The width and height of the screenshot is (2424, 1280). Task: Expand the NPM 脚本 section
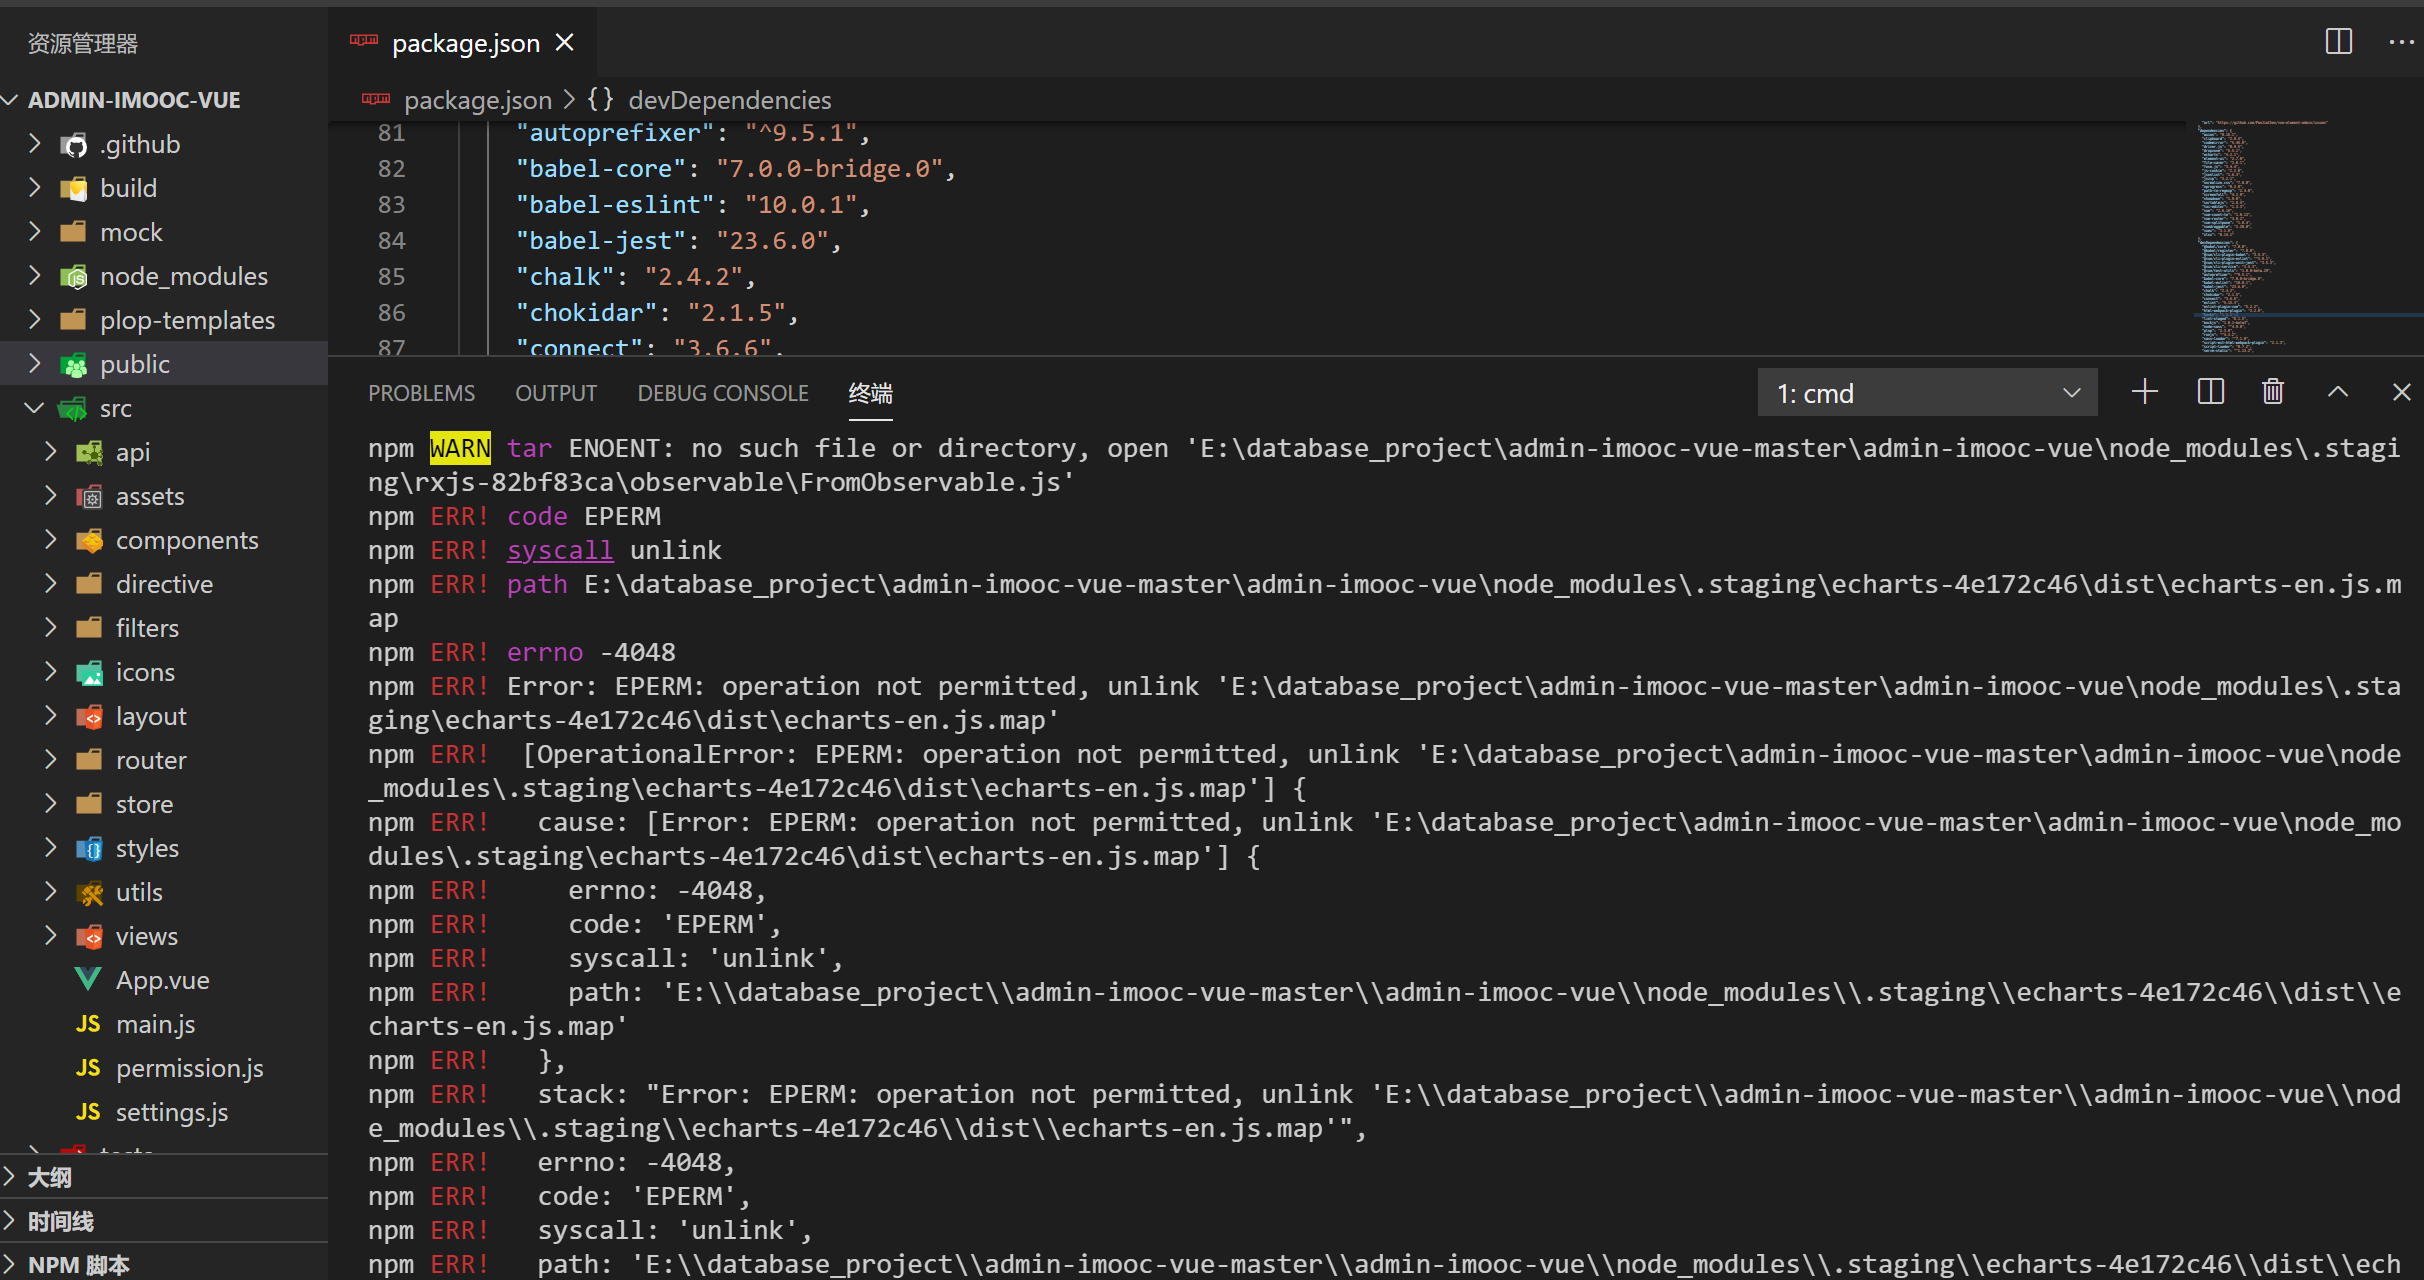coord(78,1264)
